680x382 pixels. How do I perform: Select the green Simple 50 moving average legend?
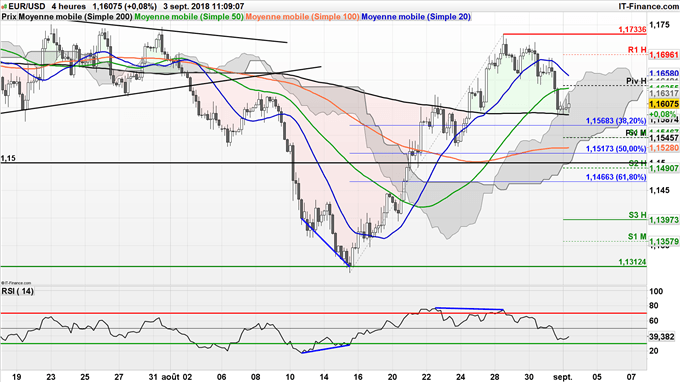[189, 17]
